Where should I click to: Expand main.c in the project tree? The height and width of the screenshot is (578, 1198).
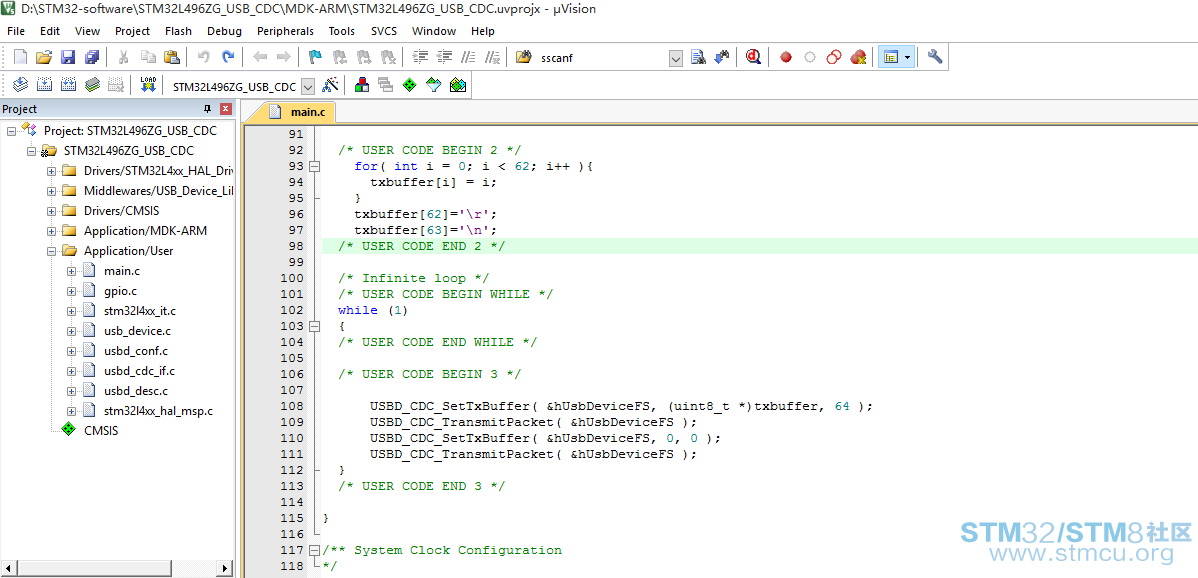click(x=71, y=271)
